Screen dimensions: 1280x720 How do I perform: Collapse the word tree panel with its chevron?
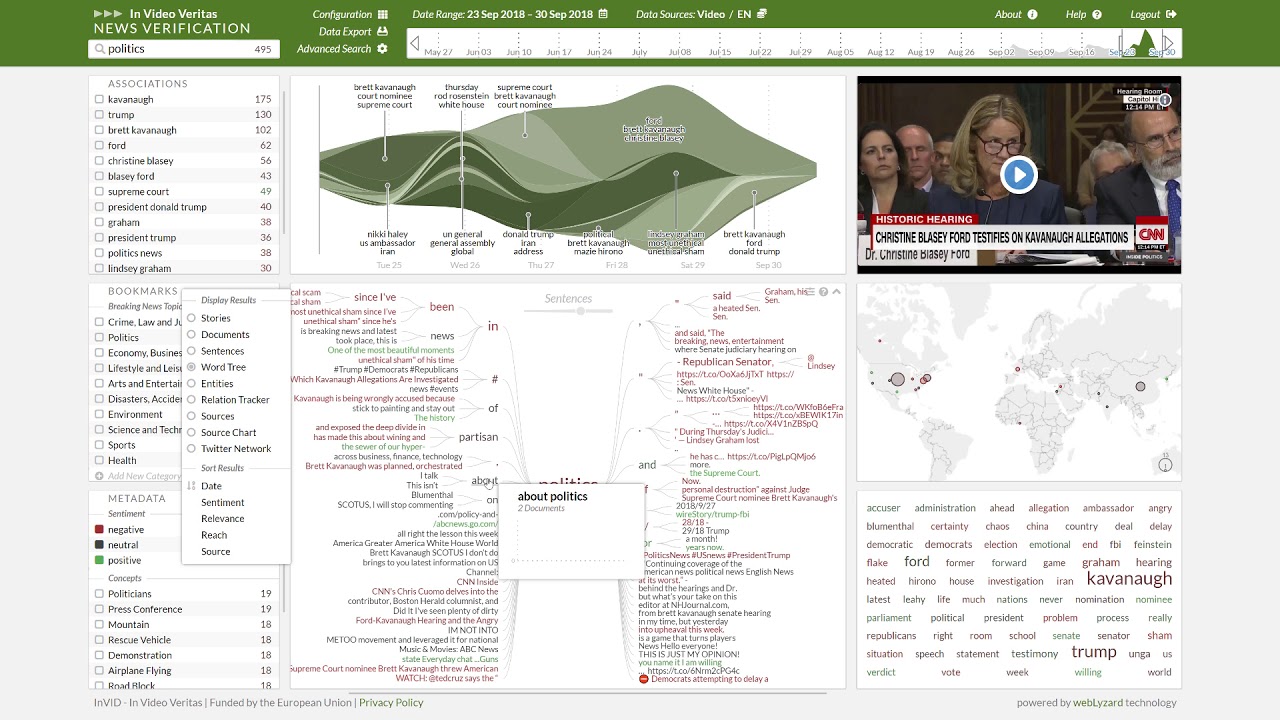pos(836,291)
